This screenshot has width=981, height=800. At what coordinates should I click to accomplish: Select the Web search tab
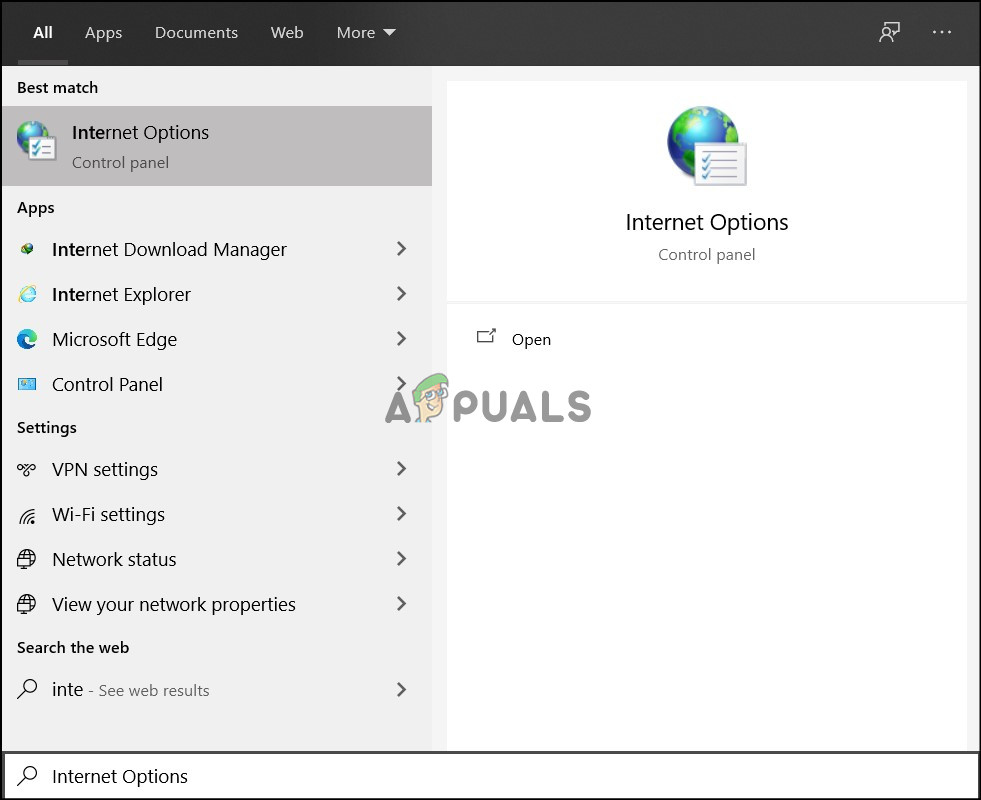(287, 32)
